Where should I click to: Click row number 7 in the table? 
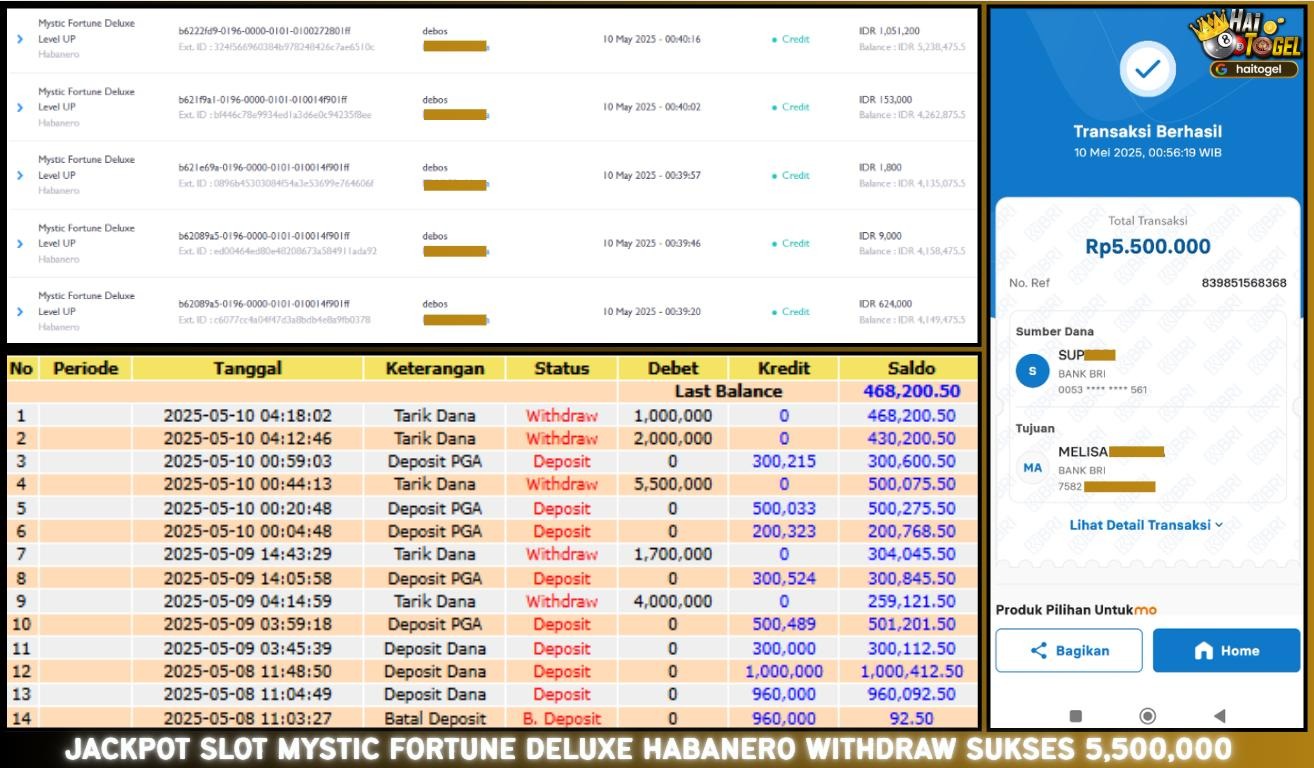(21, 554)
